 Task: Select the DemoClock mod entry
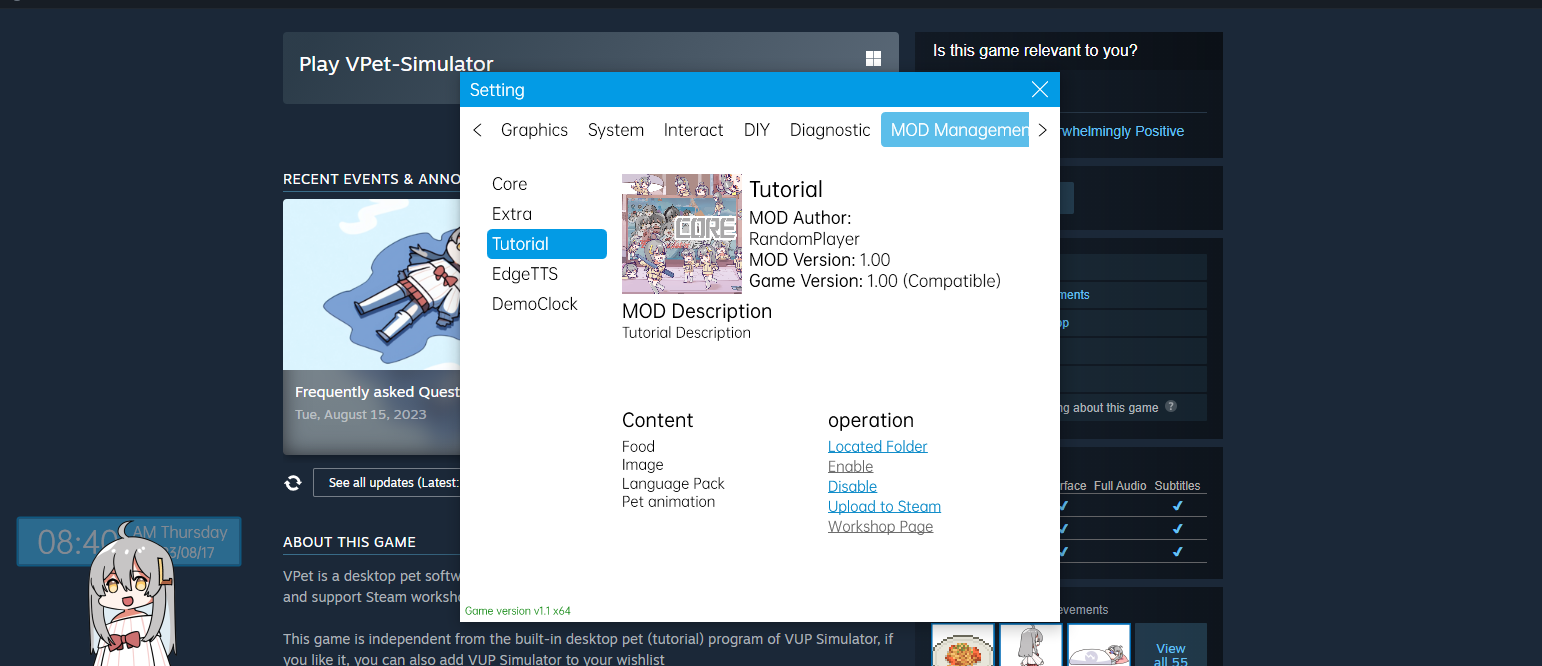547,304
